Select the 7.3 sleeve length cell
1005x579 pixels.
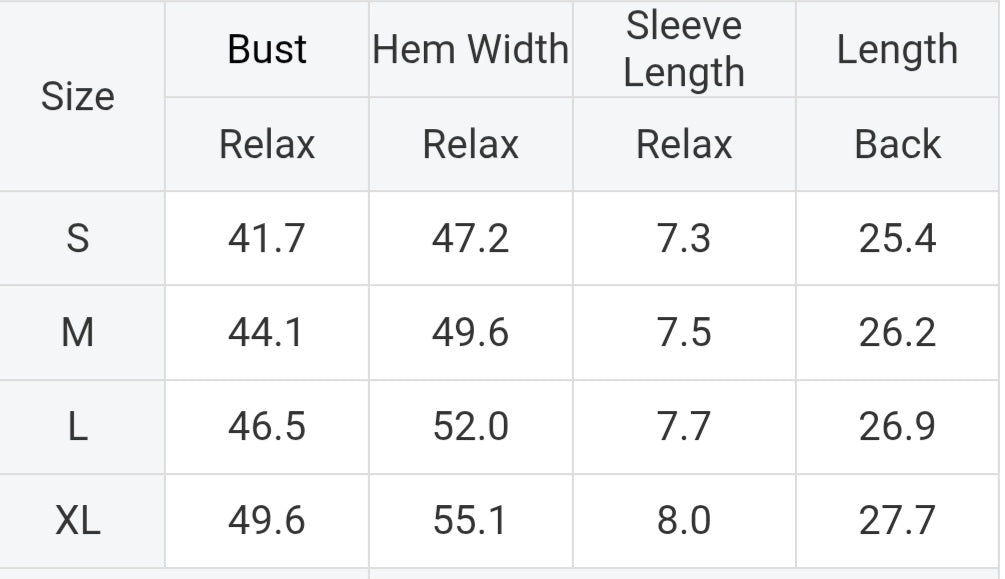click(x=684, y=239)
